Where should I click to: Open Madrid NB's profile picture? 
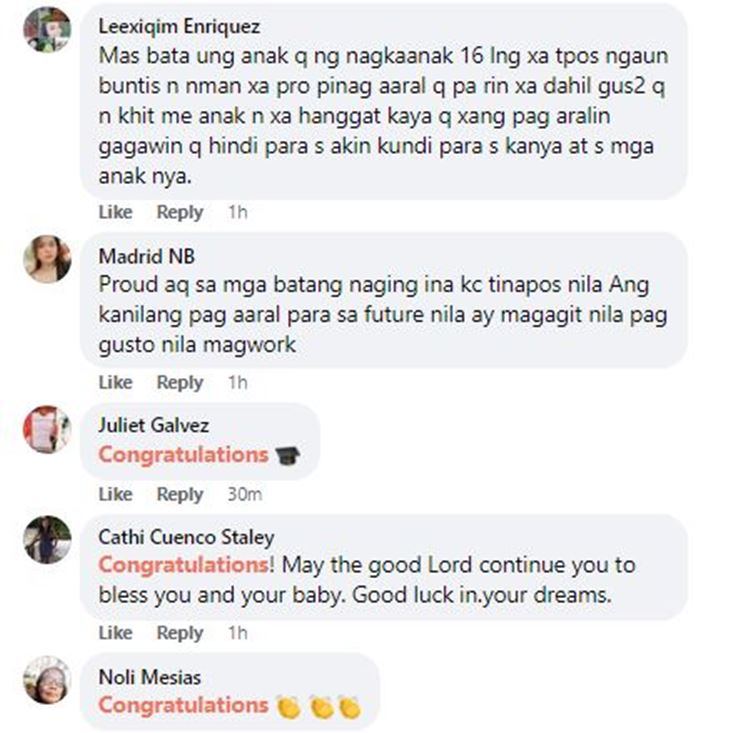(47, 259)
